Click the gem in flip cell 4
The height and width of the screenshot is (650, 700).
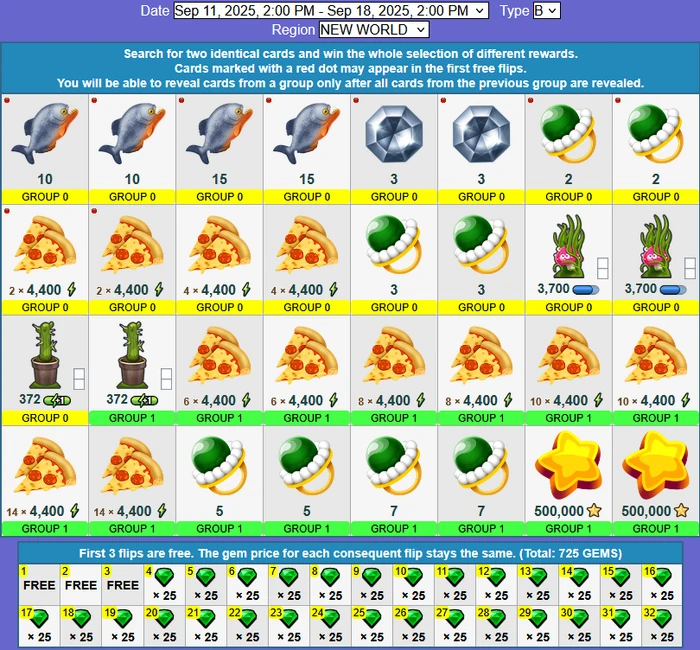click(x=164, y=578)
